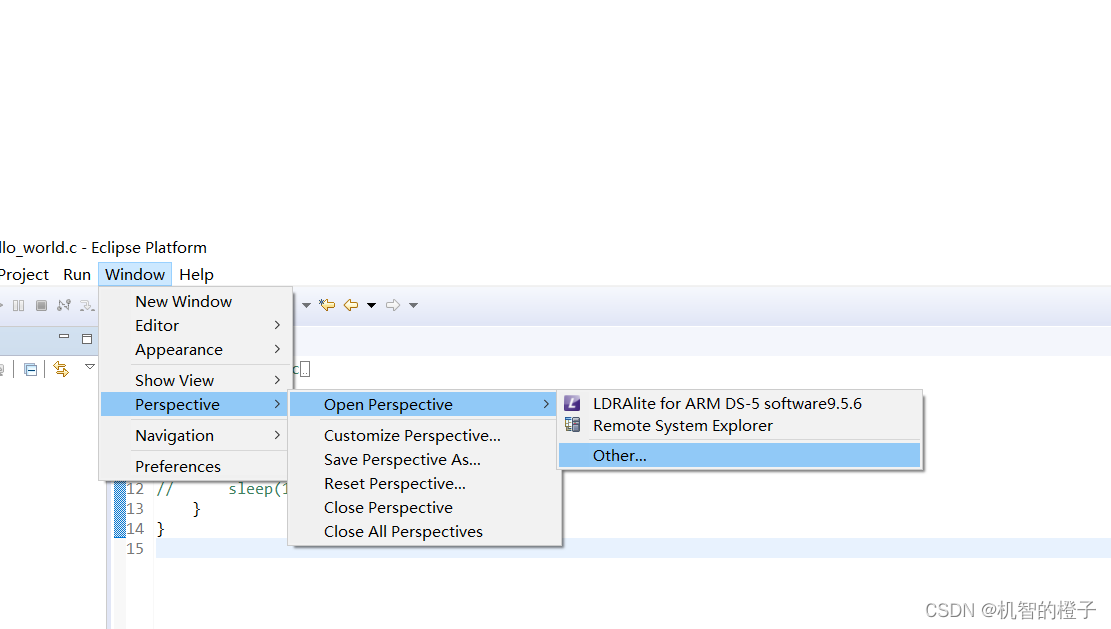
Task: Choose Reset Perspective...
Action: (x=424, y=484)
